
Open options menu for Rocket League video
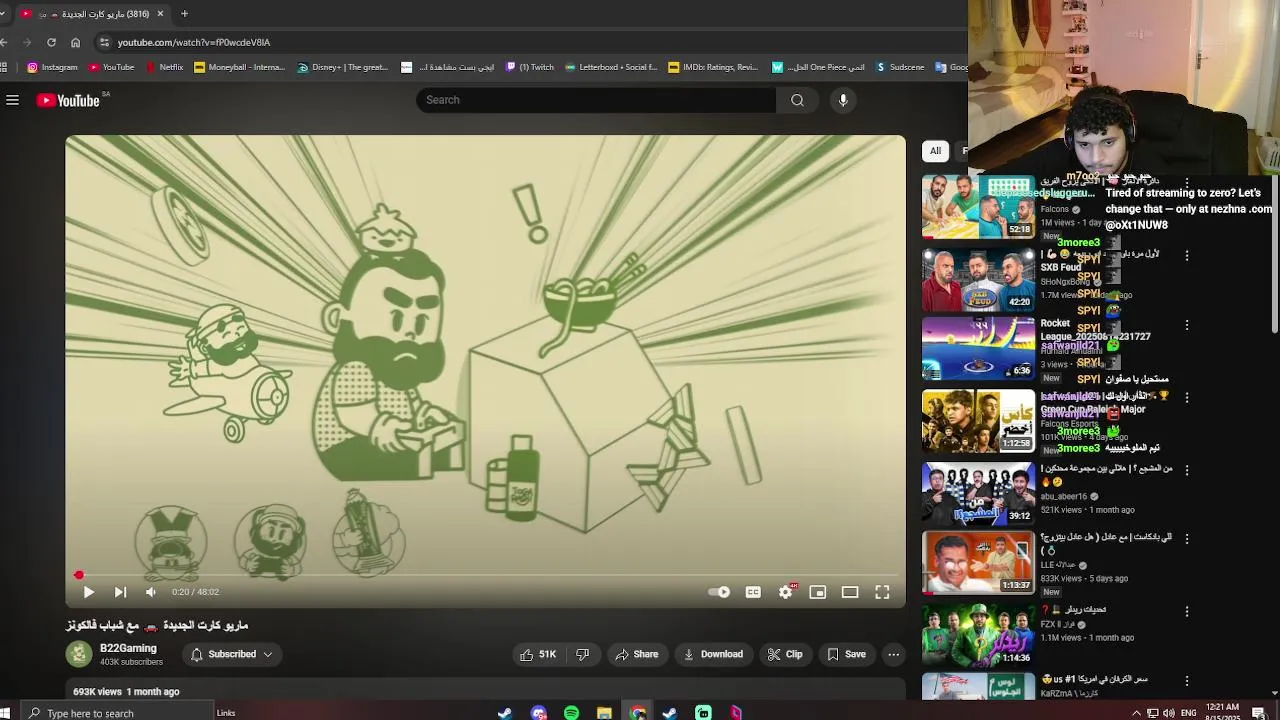(1187, 325)
